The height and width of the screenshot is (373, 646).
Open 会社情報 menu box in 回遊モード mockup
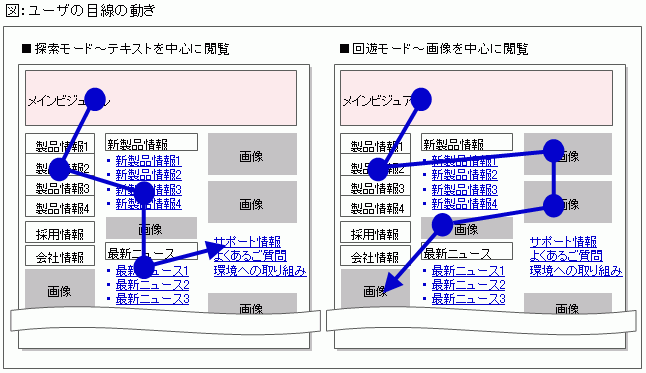pyautogui.click(x=375, y=256)
